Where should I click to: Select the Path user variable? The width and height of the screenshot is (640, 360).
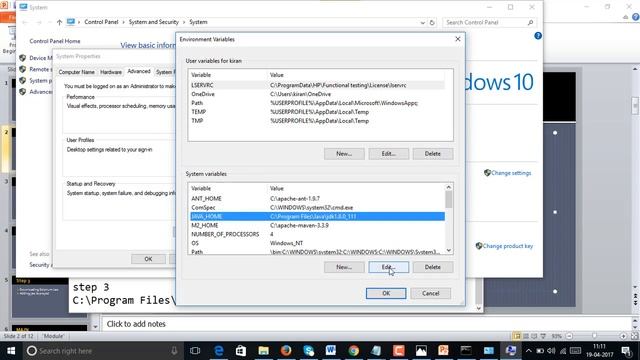pyautogui.click(x=318, y=103)
